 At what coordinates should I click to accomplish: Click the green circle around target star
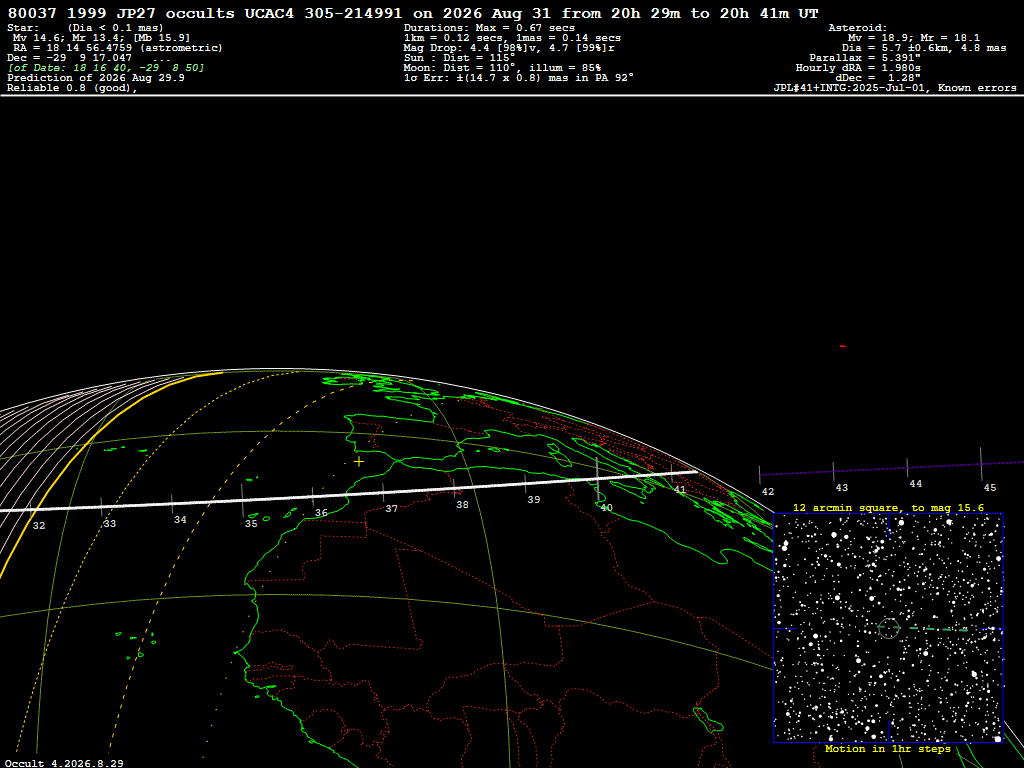(888, 628)
